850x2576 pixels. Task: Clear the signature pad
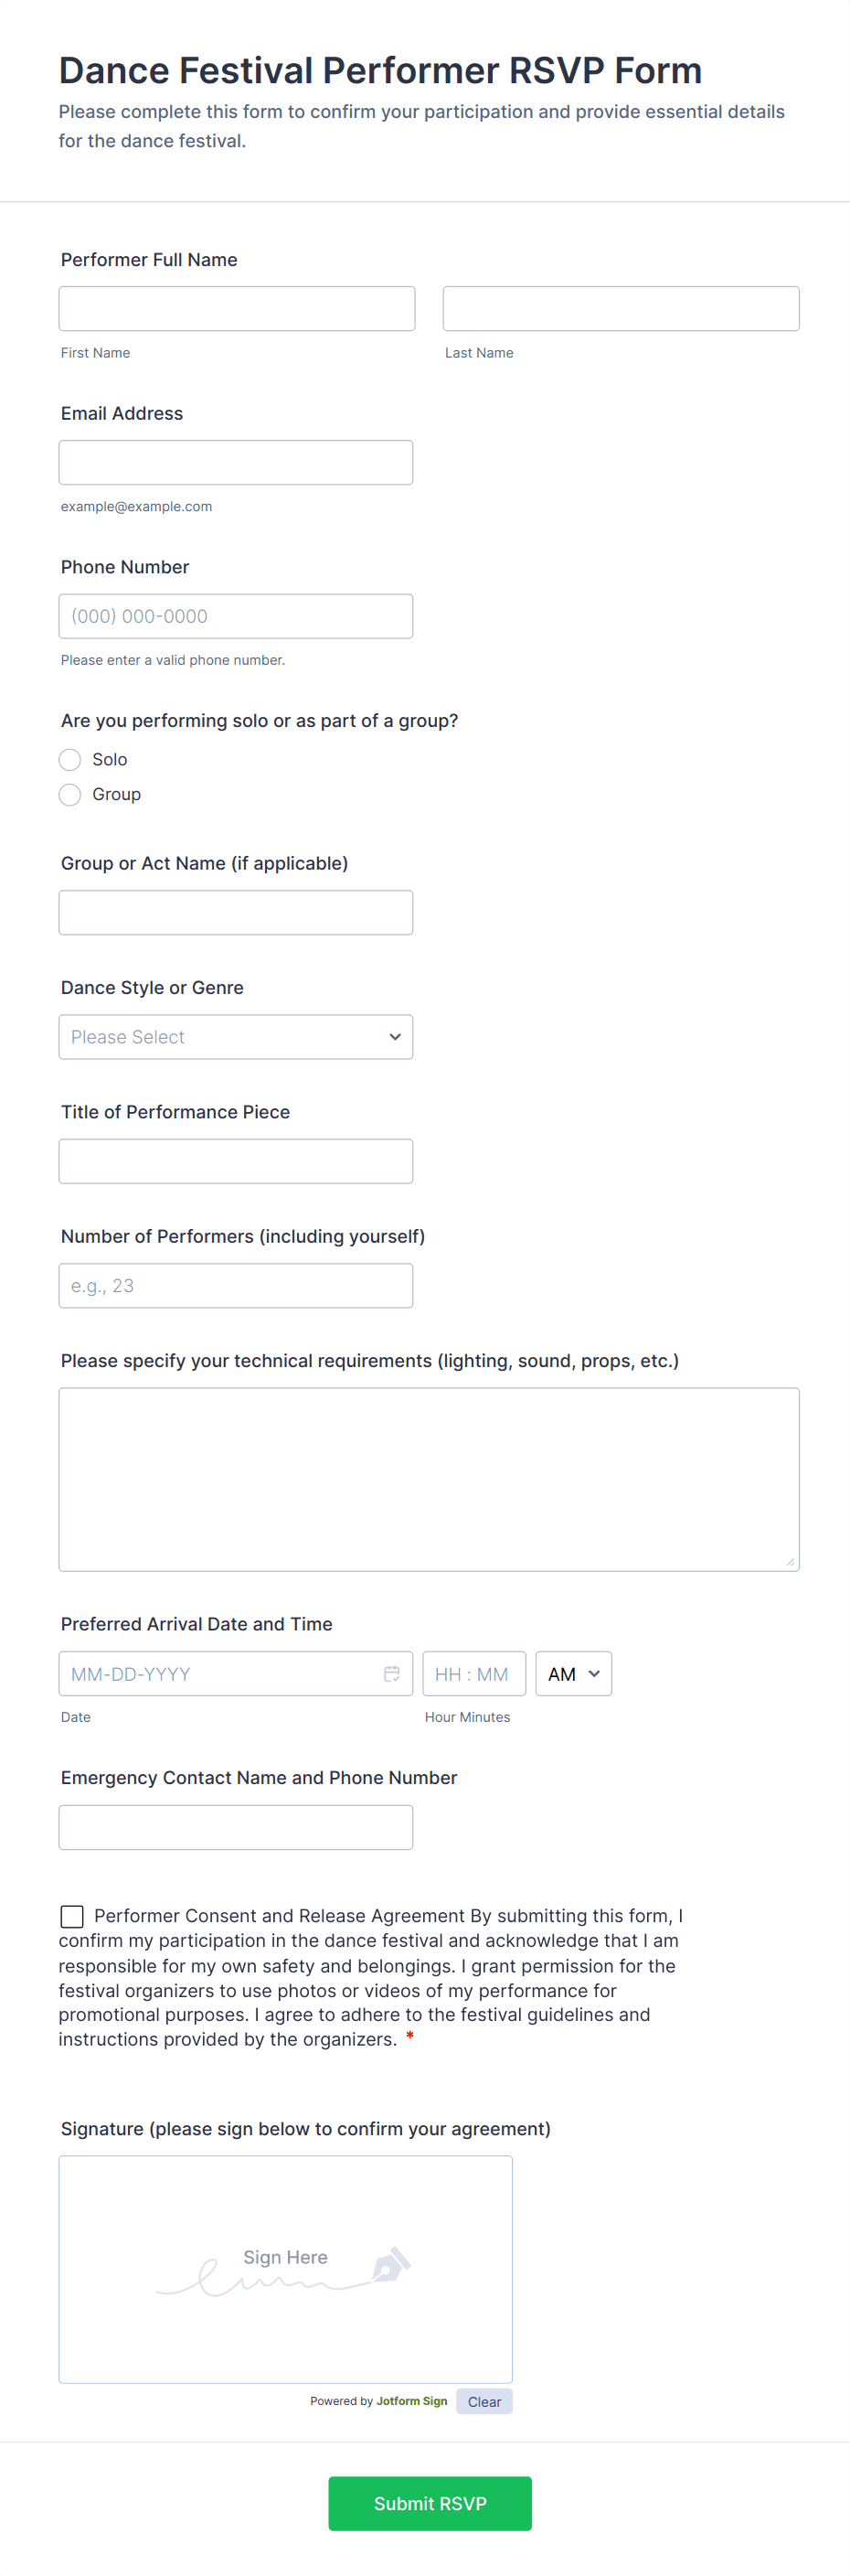pyautogui.click(x=484, y=2401)
